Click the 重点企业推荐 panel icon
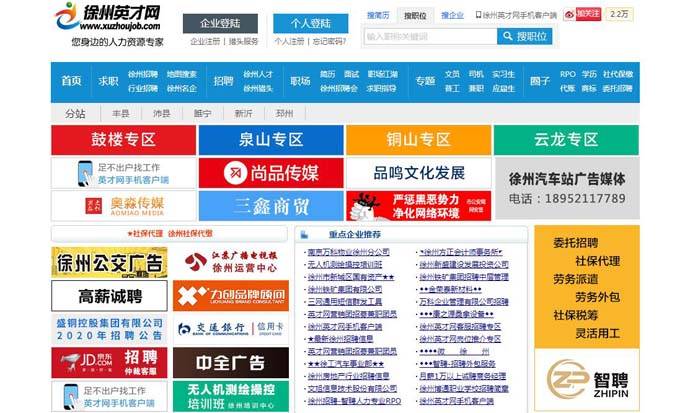690x413 pixels. coord(304,235)
